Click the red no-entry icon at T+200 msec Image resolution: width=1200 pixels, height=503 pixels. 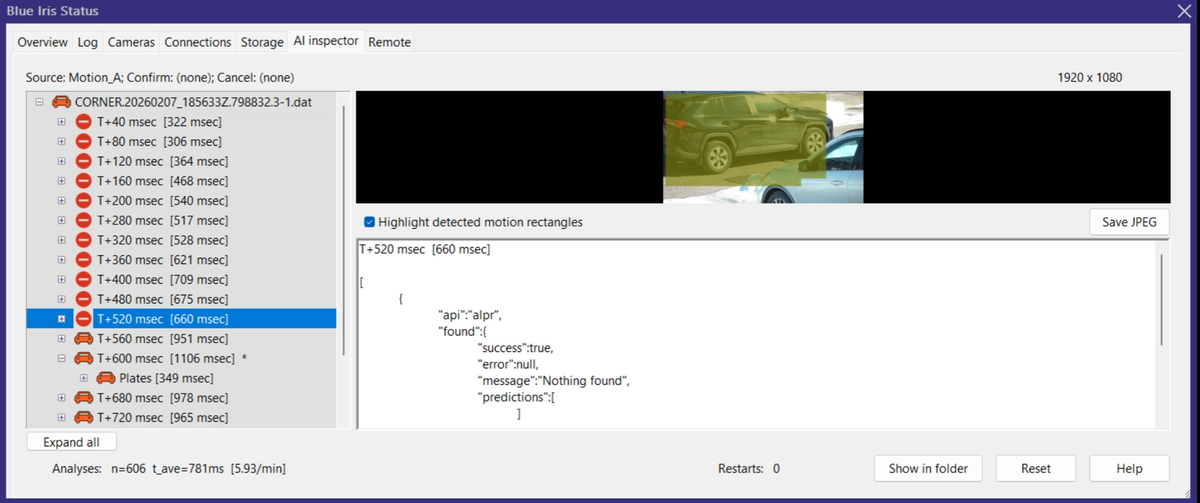tap(84, 201)
